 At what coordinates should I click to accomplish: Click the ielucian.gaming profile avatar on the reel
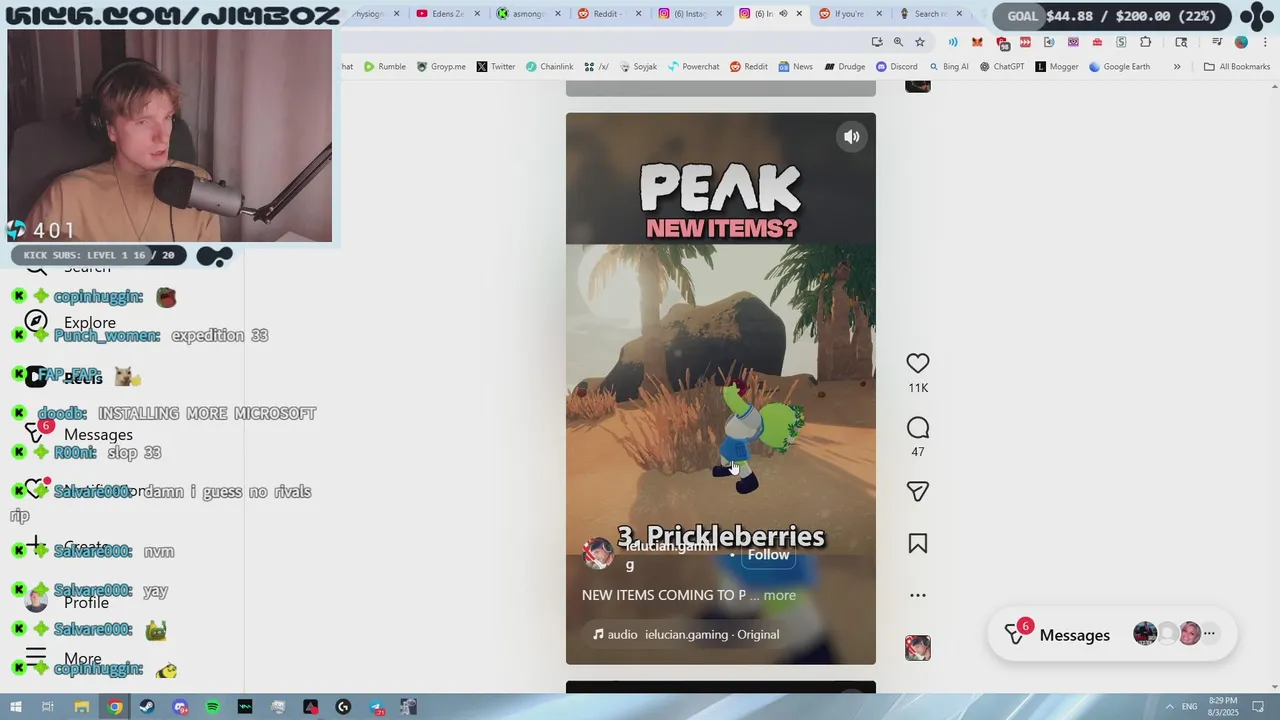tap(598, 554)
